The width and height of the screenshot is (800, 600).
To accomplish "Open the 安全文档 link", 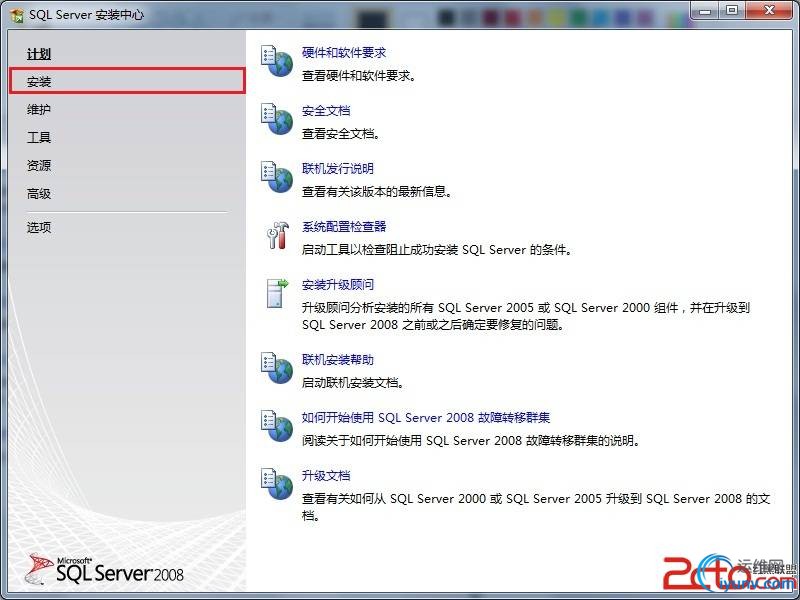I will click(326, 111).
